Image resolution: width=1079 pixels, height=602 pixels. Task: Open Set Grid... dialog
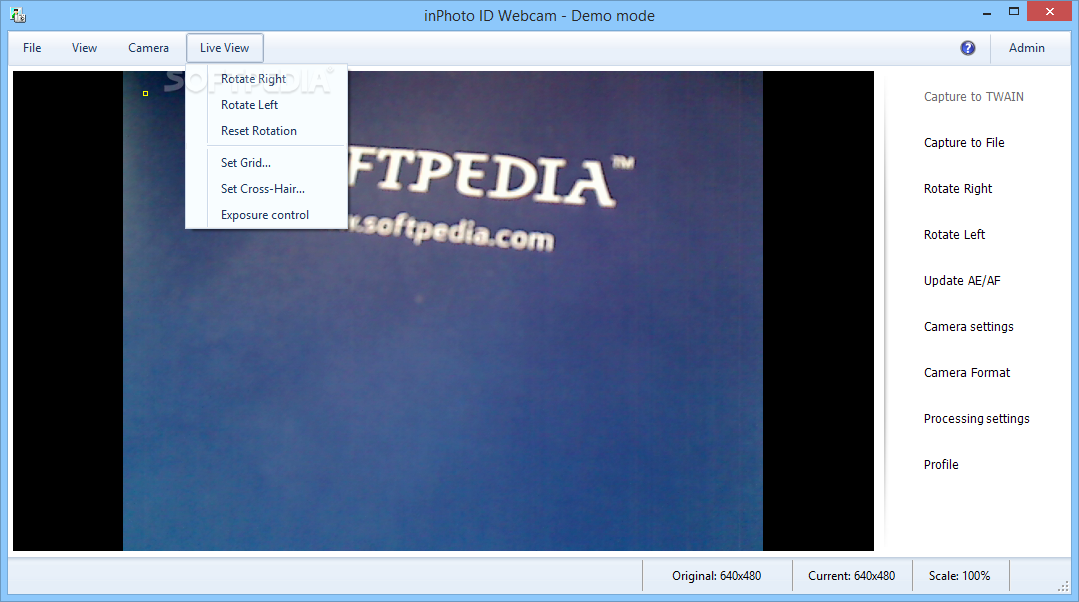[246, 163]
